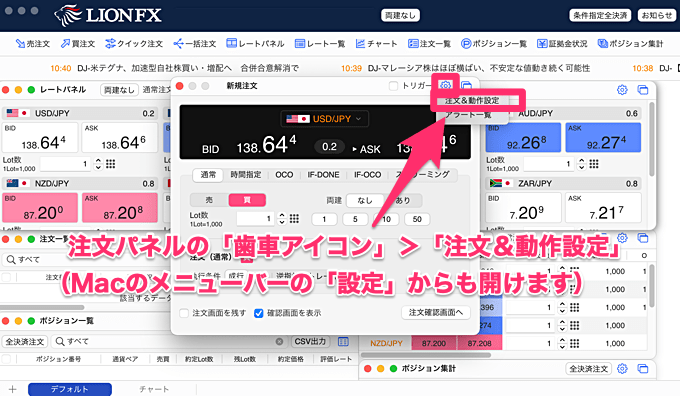Screen dimensions: 680x396
Task: Open 一括注文 batch order
Action: (x=194, y=44)
